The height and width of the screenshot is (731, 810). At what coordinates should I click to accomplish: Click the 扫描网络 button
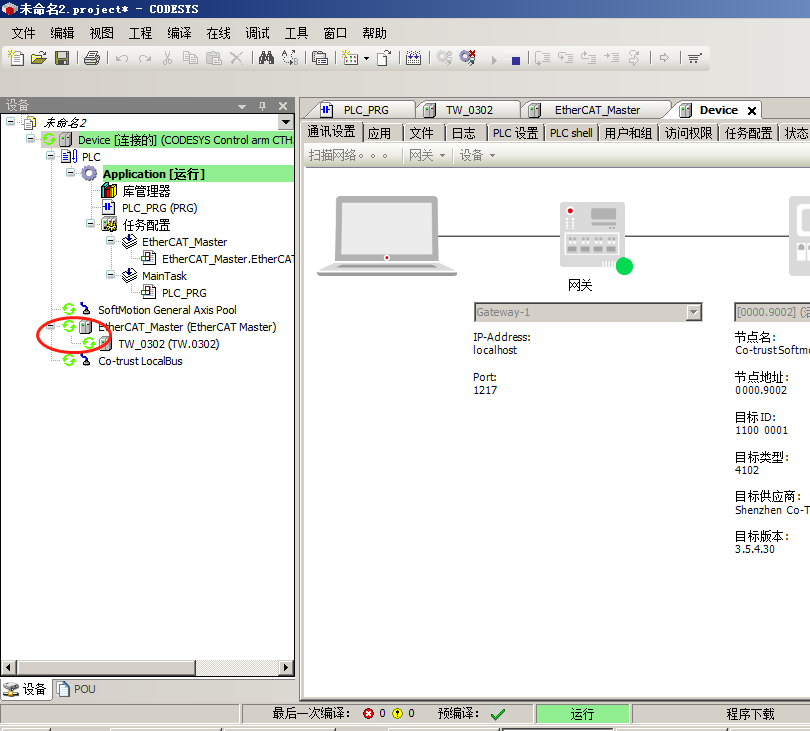[x=348, y=155]
